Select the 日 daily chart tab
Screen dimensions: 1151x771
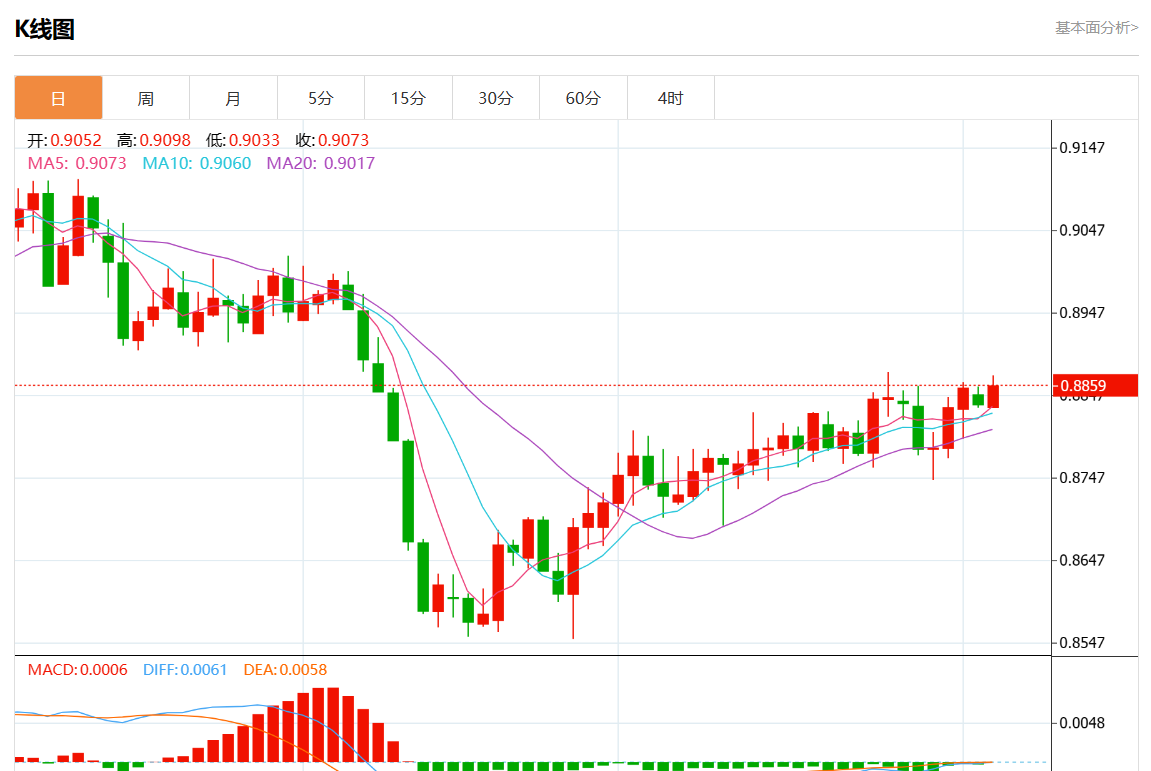[59, 98]
